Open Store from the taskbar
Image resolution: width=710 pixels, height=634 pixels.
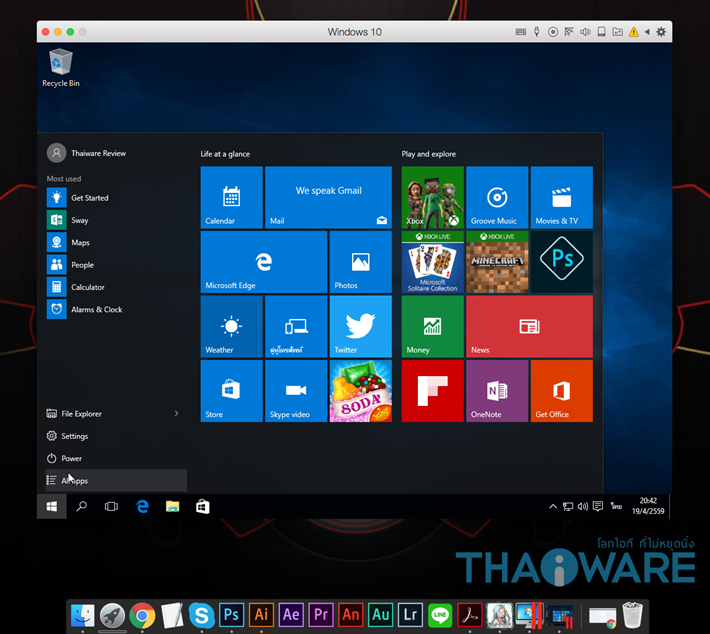[202, 506]
